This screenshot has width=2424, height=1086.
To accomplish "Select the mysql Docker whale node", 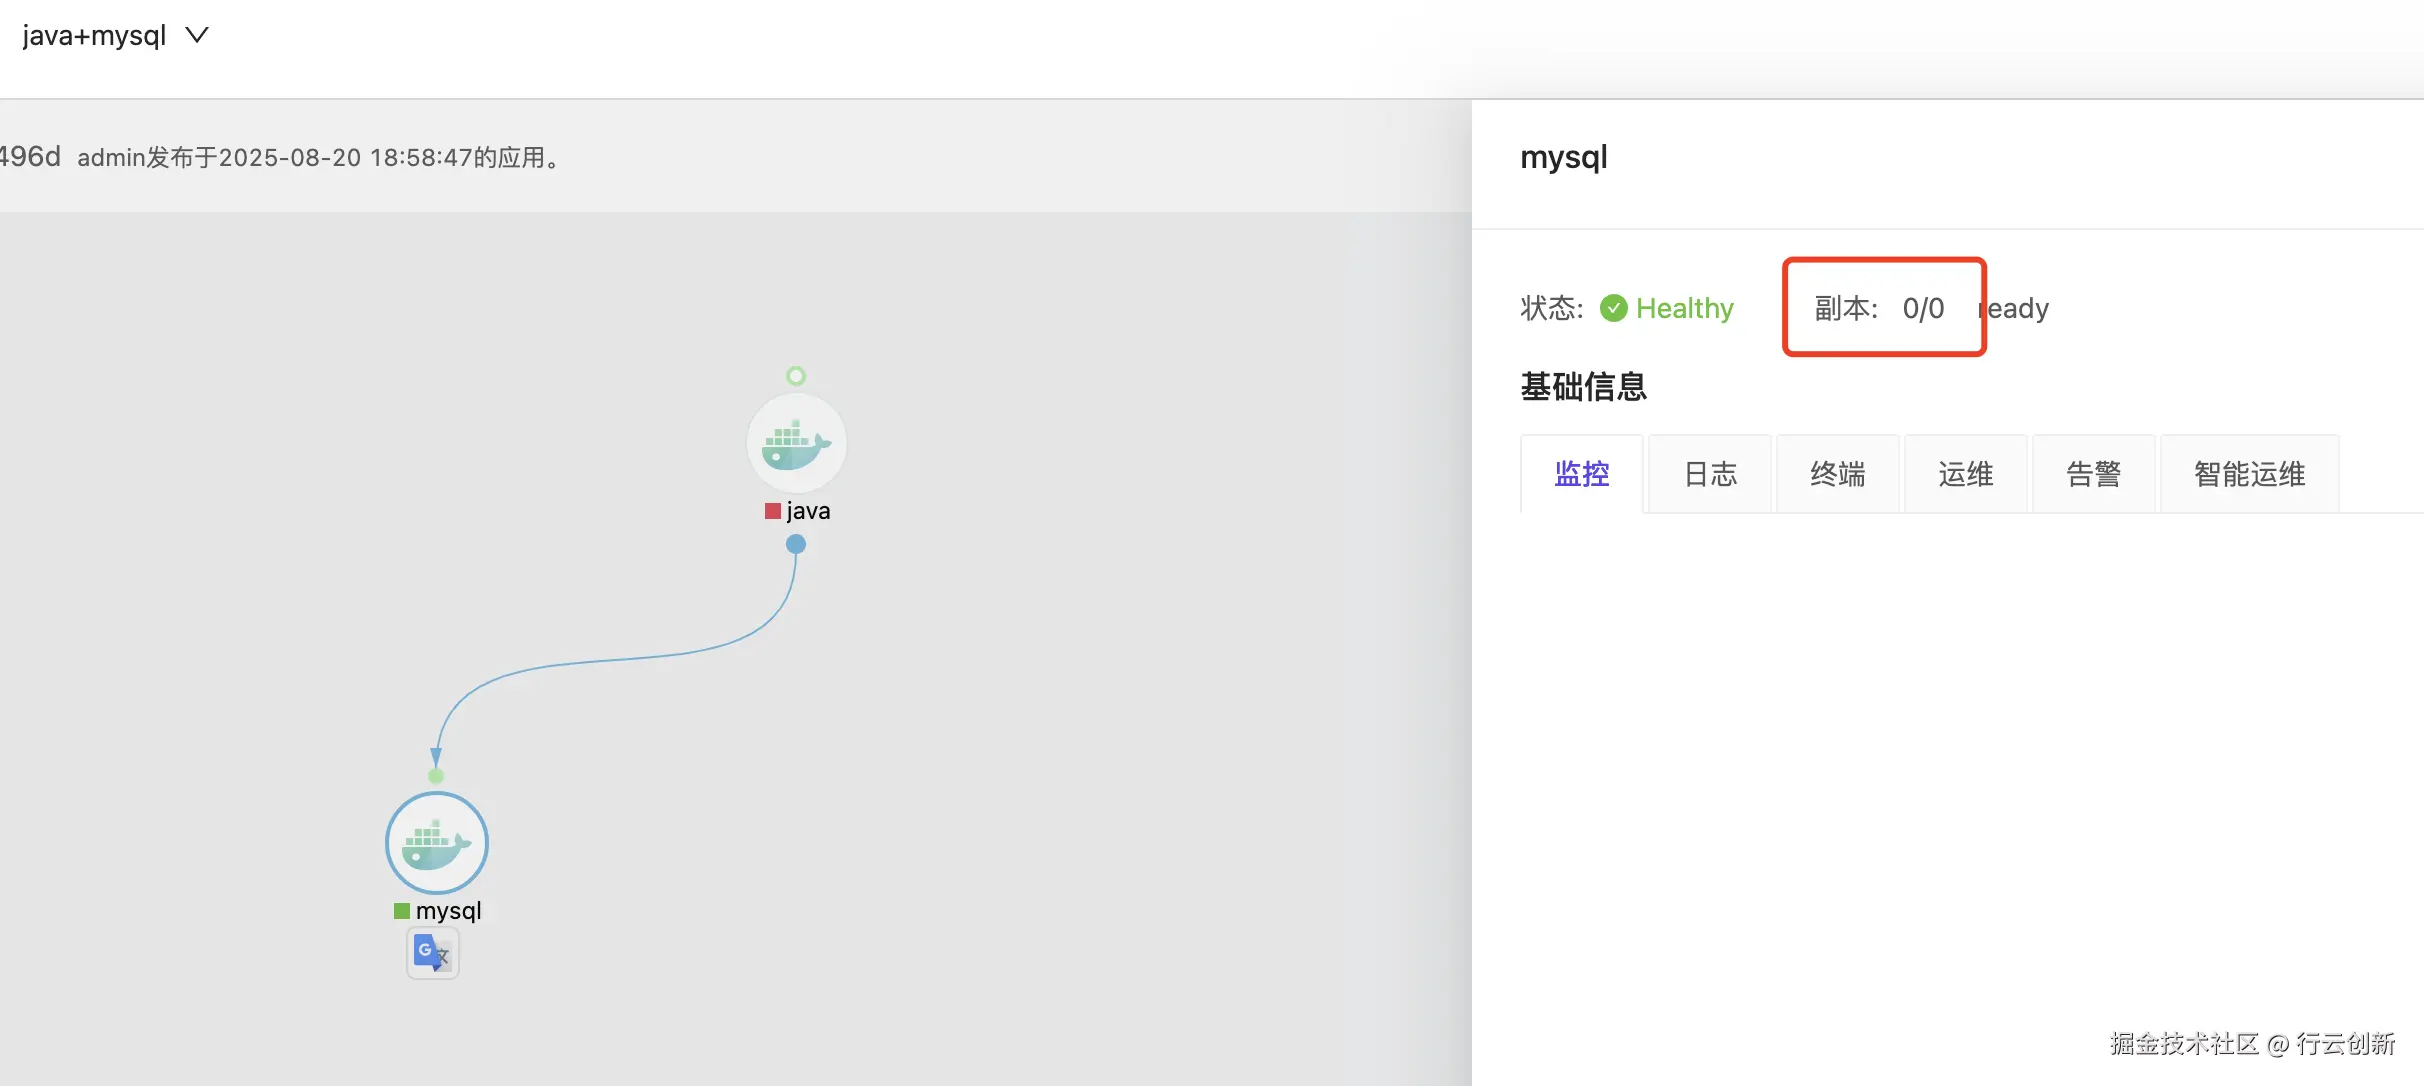I will pos(437,843).
